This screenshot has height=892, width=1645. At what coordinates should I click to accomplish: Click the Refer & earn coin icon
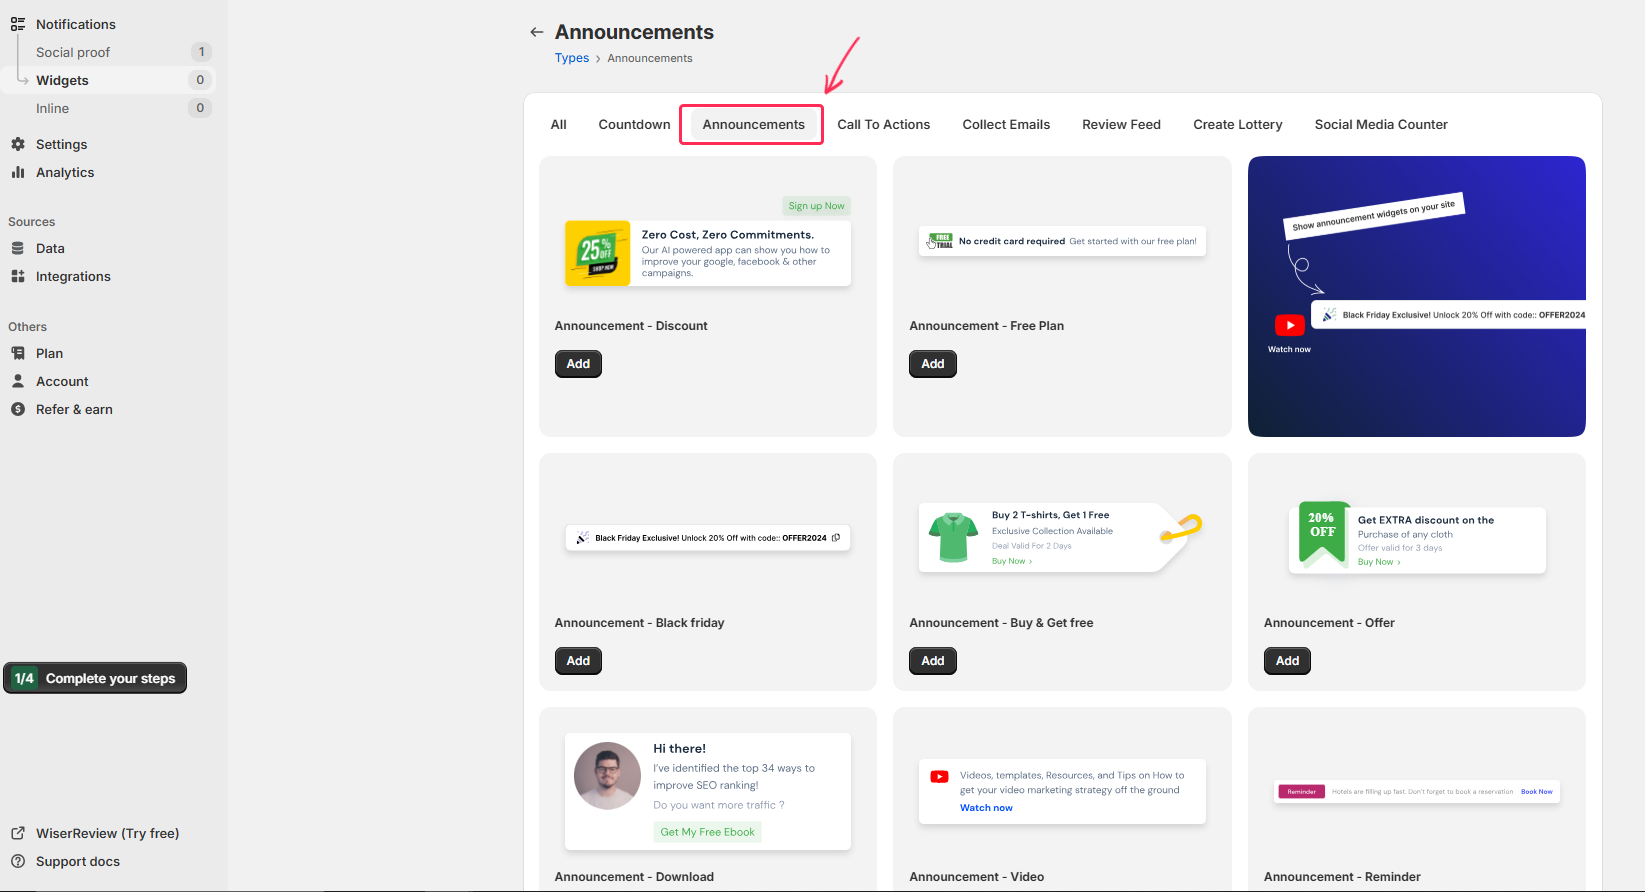(18, 409)
